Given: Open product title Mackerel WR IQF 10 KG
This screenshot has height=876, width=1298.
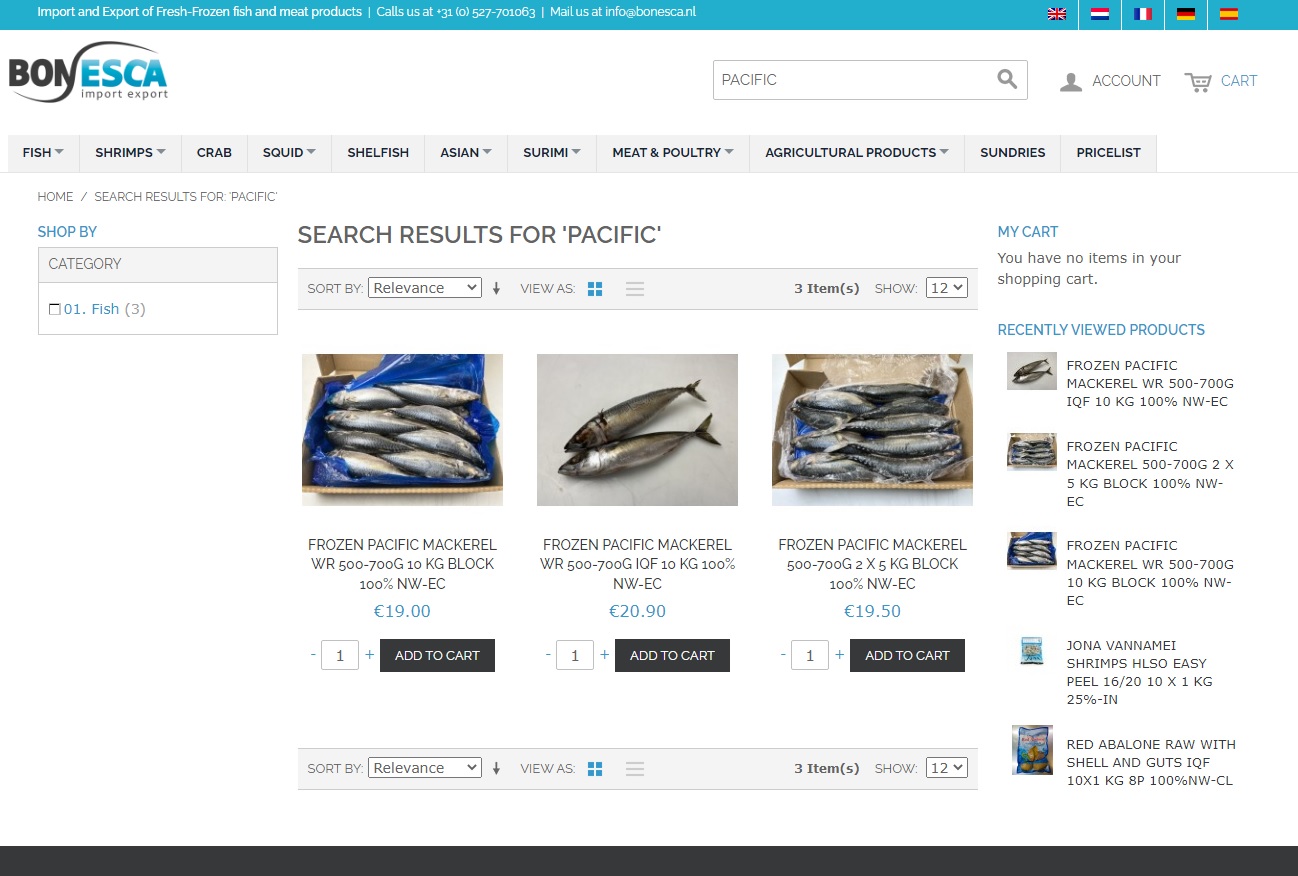Looking at the screenshot, I should (637, 564).
